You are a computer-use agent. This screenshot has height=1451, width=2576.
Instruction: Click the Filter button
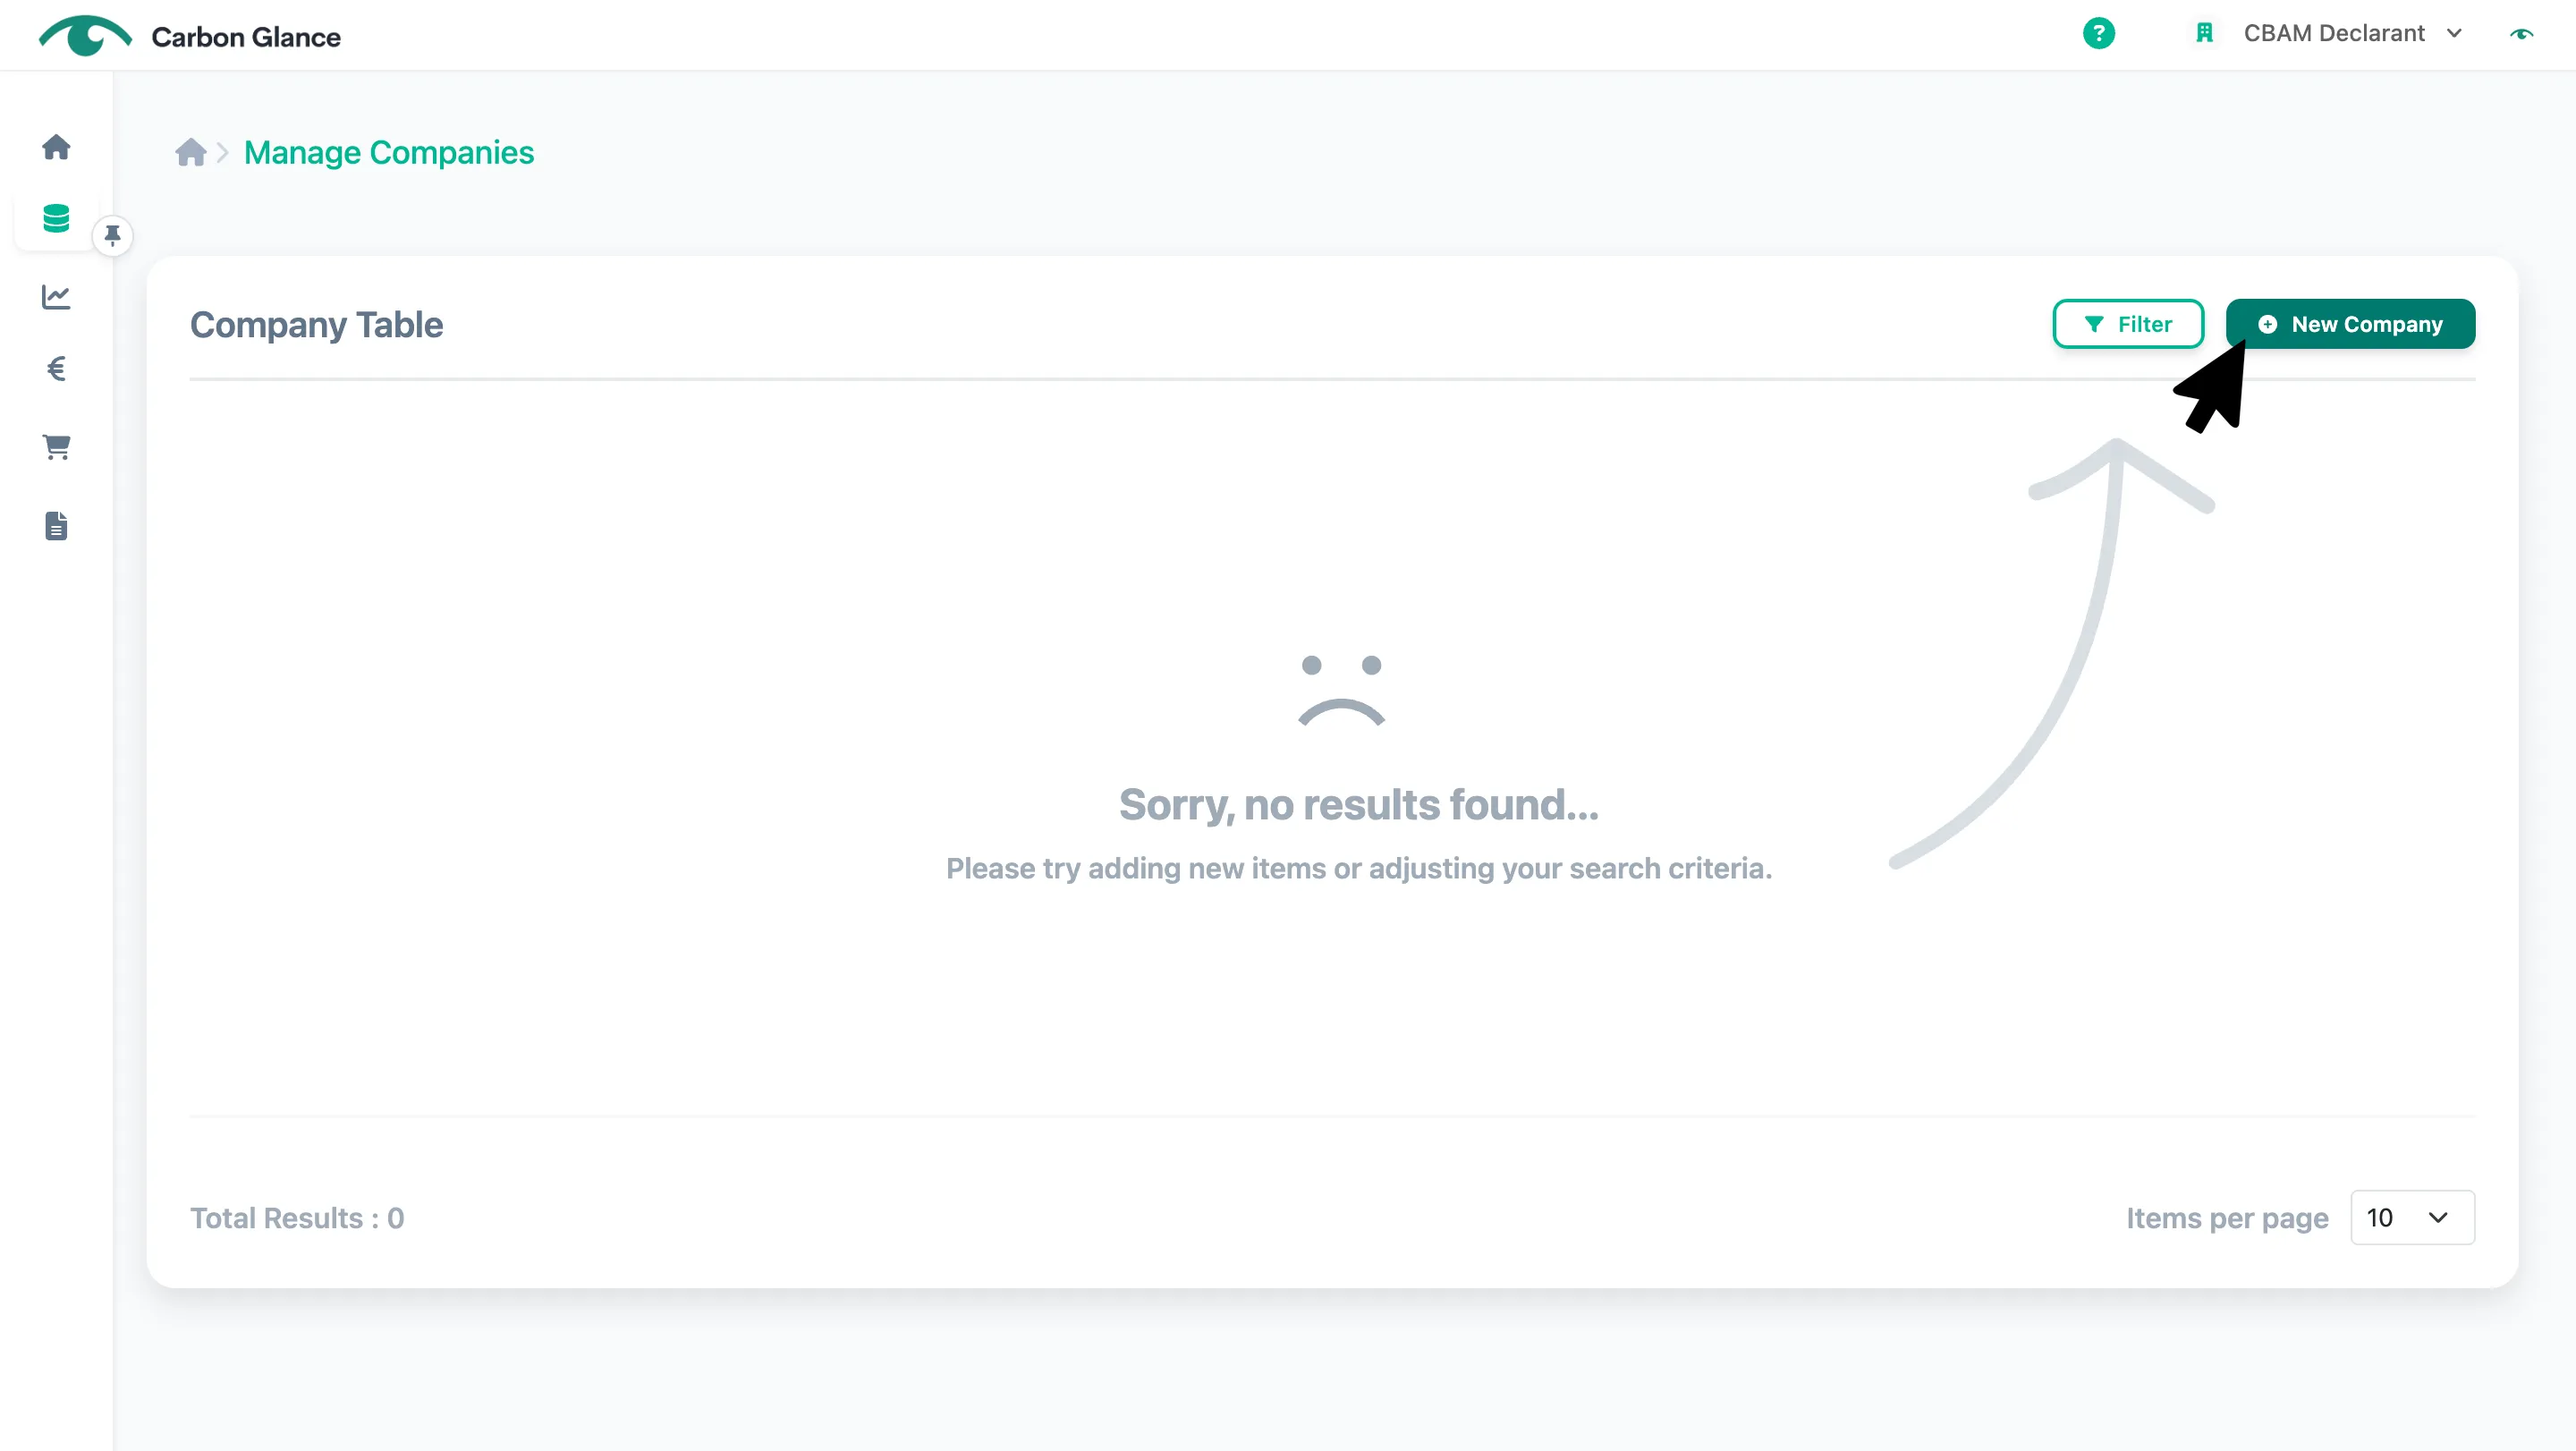pyautogui.click(x=2128, y=324)
